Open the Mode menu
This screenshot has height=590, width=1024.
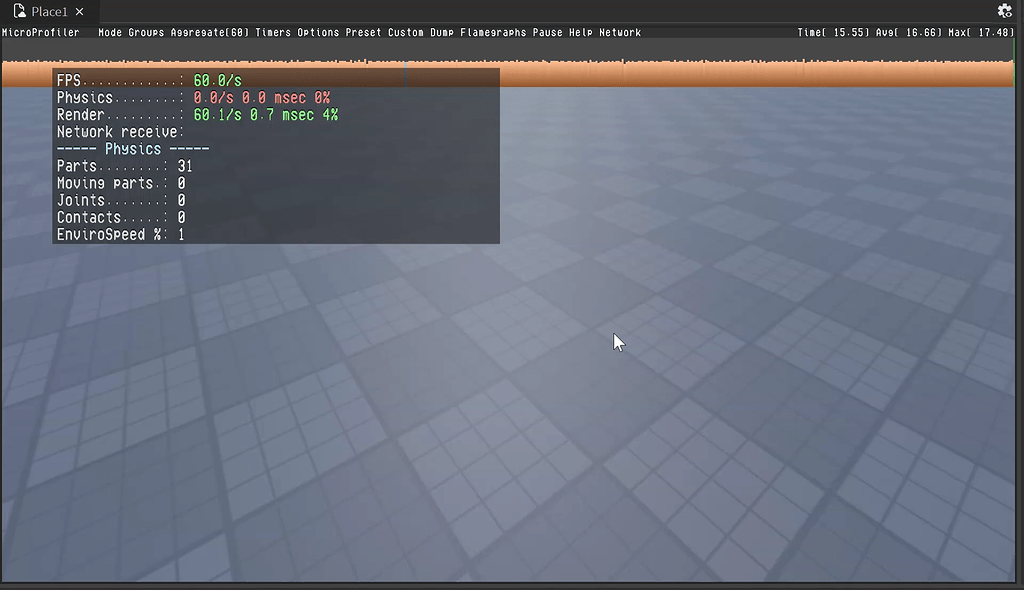point(108,32)
